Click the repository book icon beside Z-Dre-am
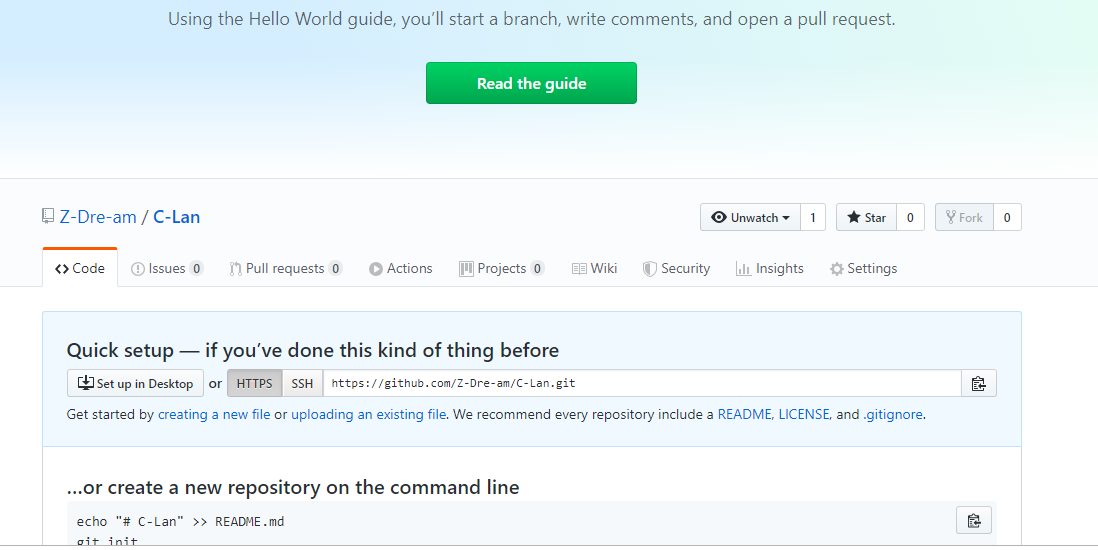The image size is (1098, 550). click(48, 216)
